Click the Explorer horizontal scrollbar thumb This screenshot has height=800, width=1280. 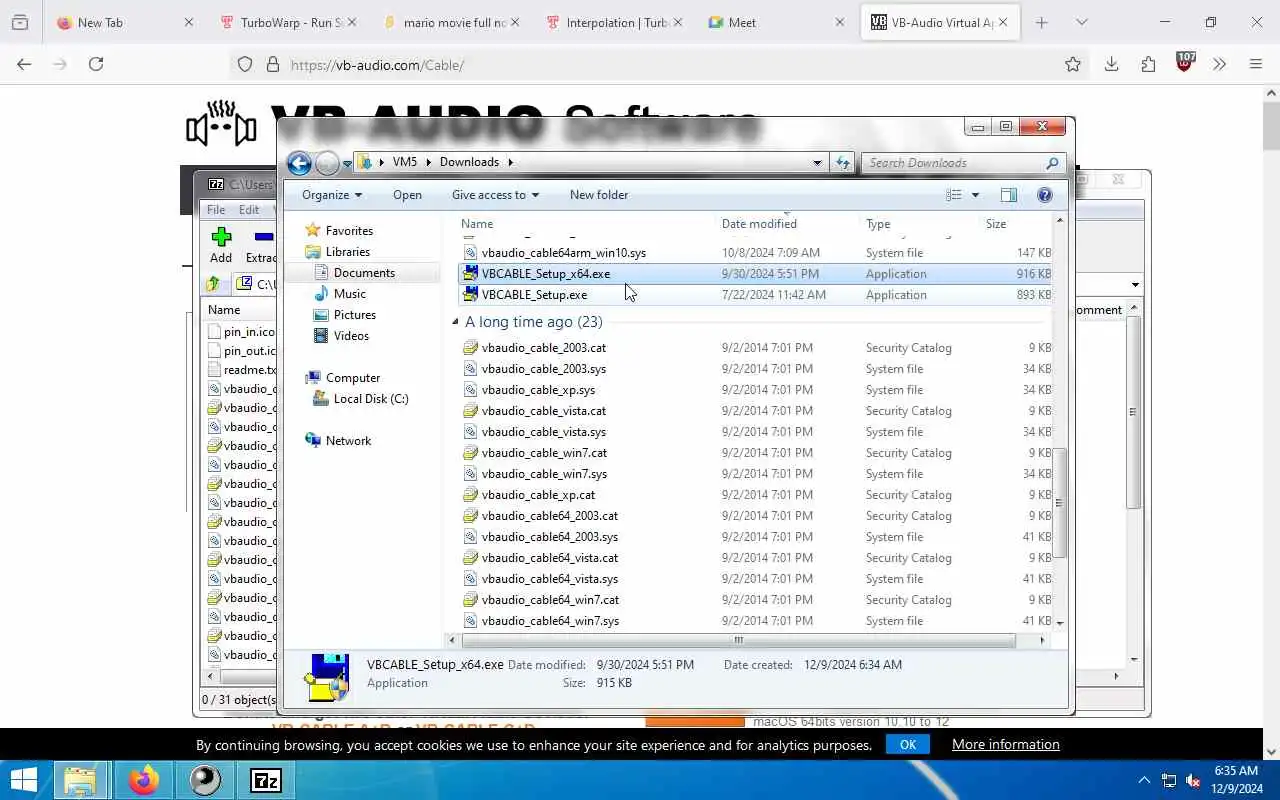[738, 640]
